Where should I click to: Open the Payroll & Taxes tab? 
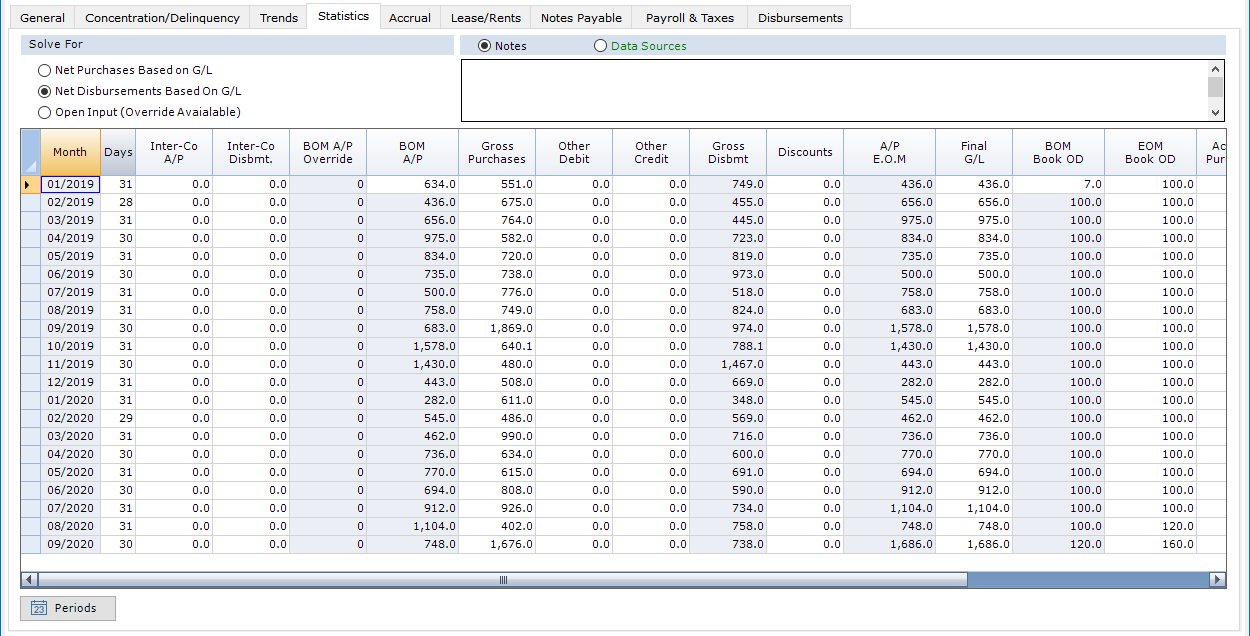[x=689, y=18]
